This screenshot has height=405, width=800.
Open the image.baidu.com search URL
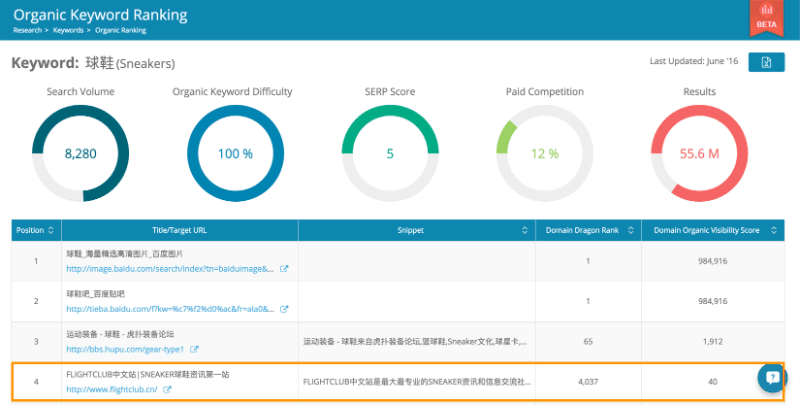[170, 269]
